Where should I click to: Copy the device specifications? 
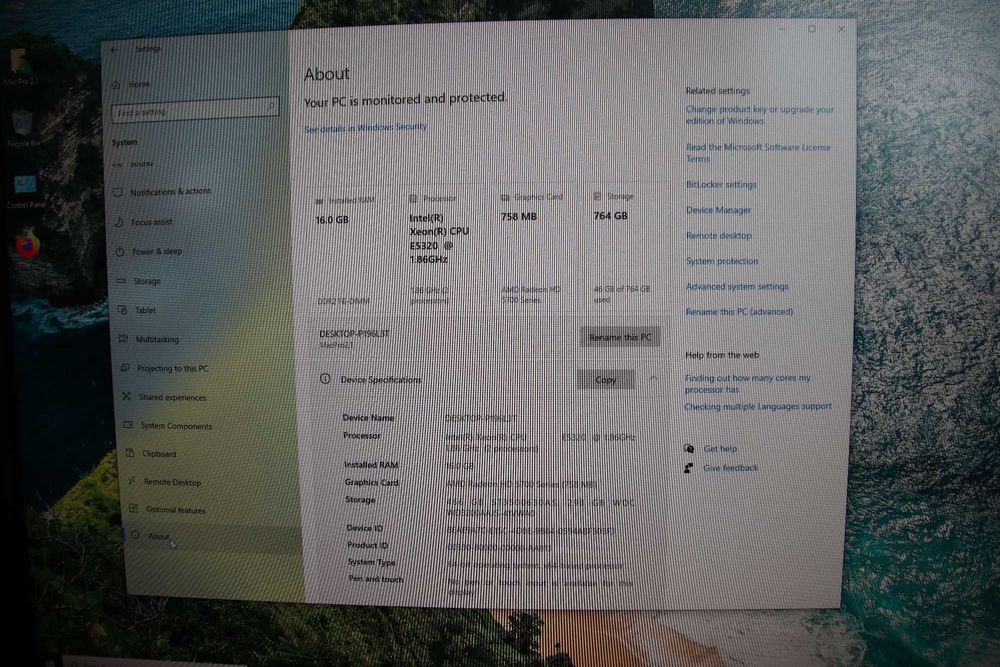pyautogui.click(x=605, y=379)
